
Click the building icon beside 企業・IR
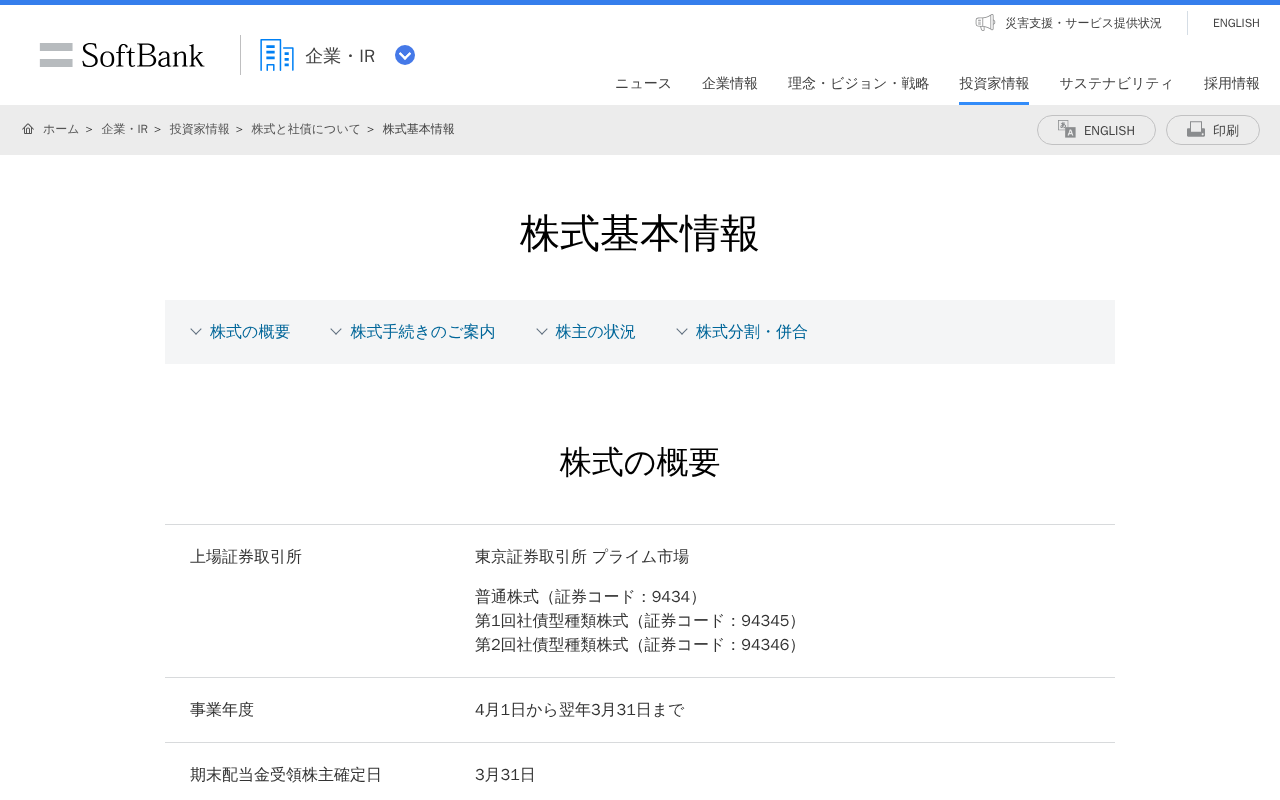pos(277,55)
